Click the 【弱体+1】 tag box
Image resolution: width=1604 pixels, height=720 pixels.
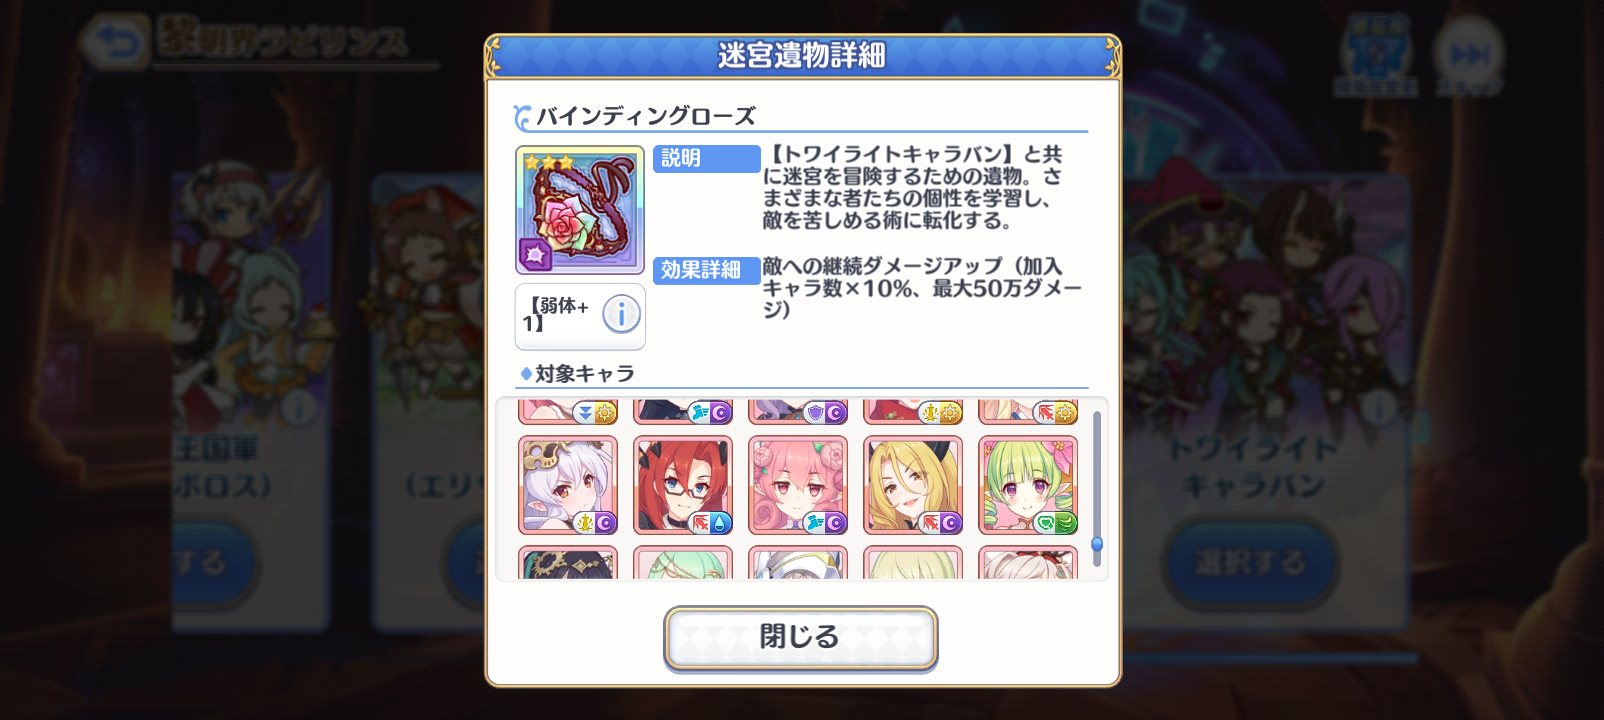pos(580,316)
